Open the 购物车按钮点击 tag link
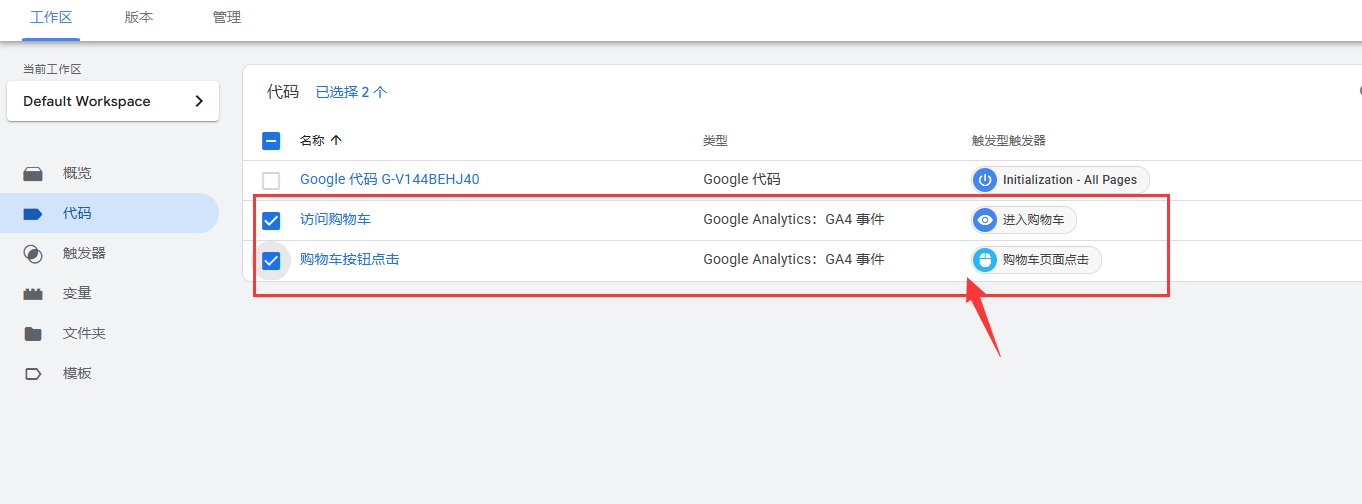The height and width of the screenshot is (504, 1362). [349, 260]
